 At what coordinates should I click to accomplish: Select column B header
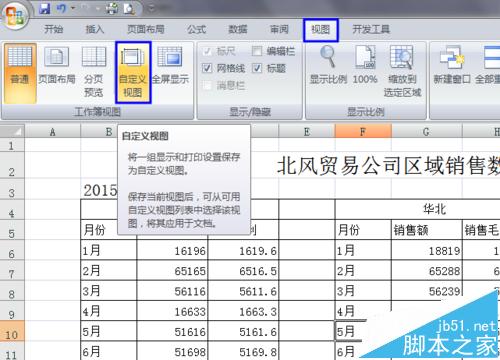[x=99, y=132]
